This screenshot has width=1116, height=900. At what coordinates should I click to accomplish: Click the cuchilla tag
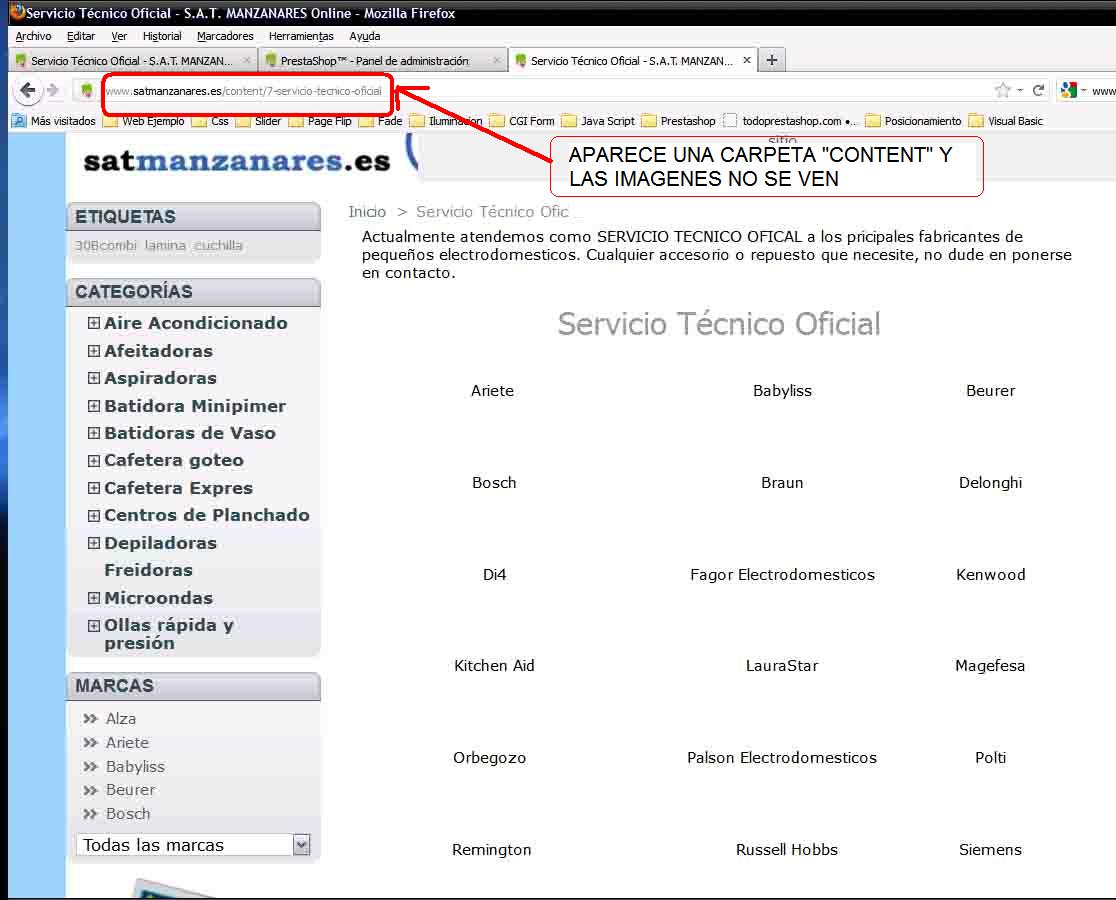click(218, 245)
